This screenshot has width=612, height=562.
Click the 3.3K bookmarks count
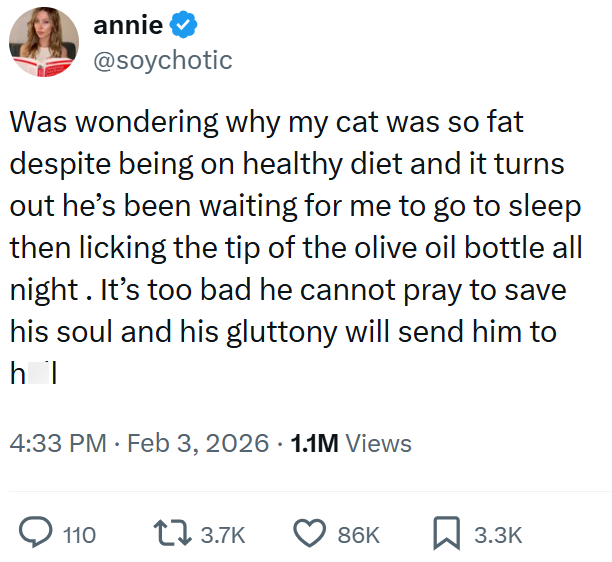tap(498, 535)
